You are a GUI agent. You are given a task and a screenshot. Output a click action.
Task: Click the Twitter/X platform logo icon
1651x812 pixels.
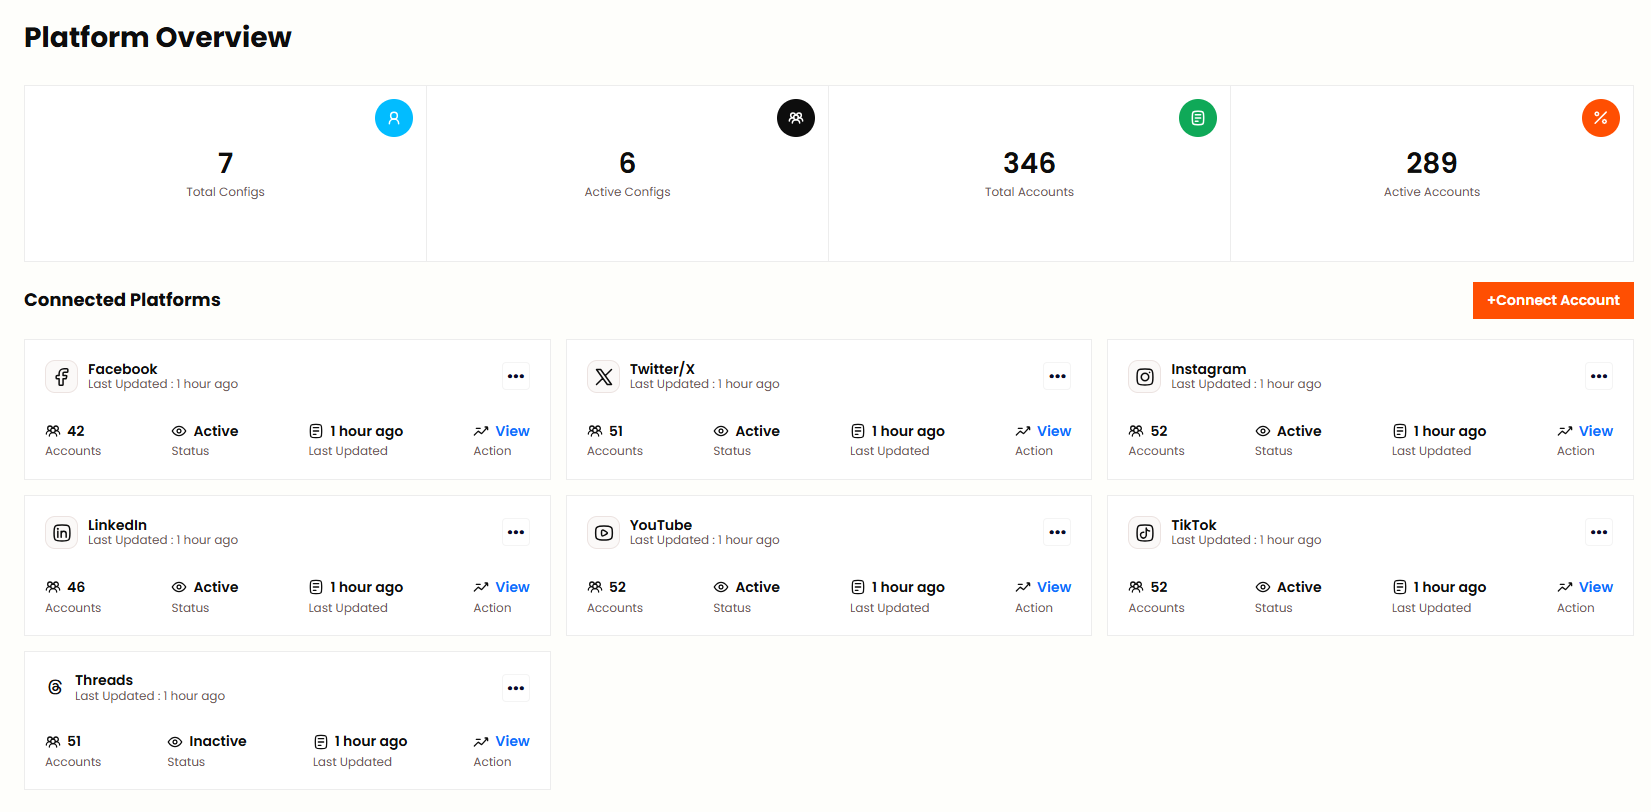click(603, 377)
